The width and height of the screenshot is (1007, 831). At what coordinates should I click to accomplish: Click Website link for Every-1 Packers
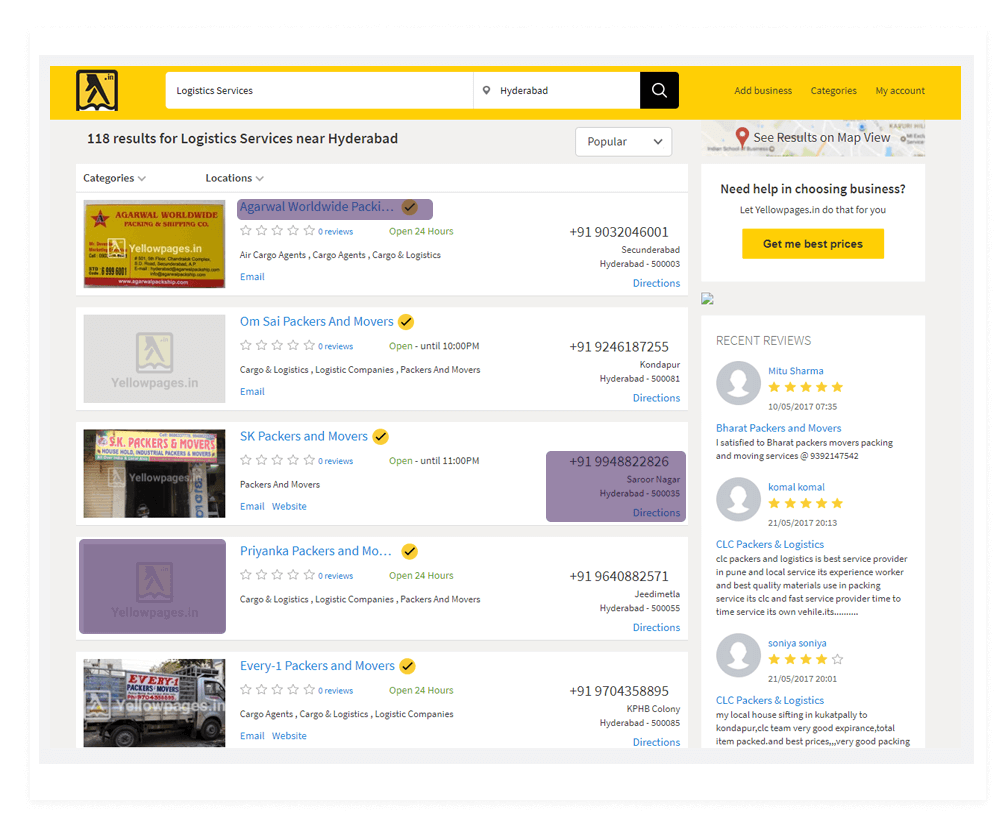(x=289, y=736)
